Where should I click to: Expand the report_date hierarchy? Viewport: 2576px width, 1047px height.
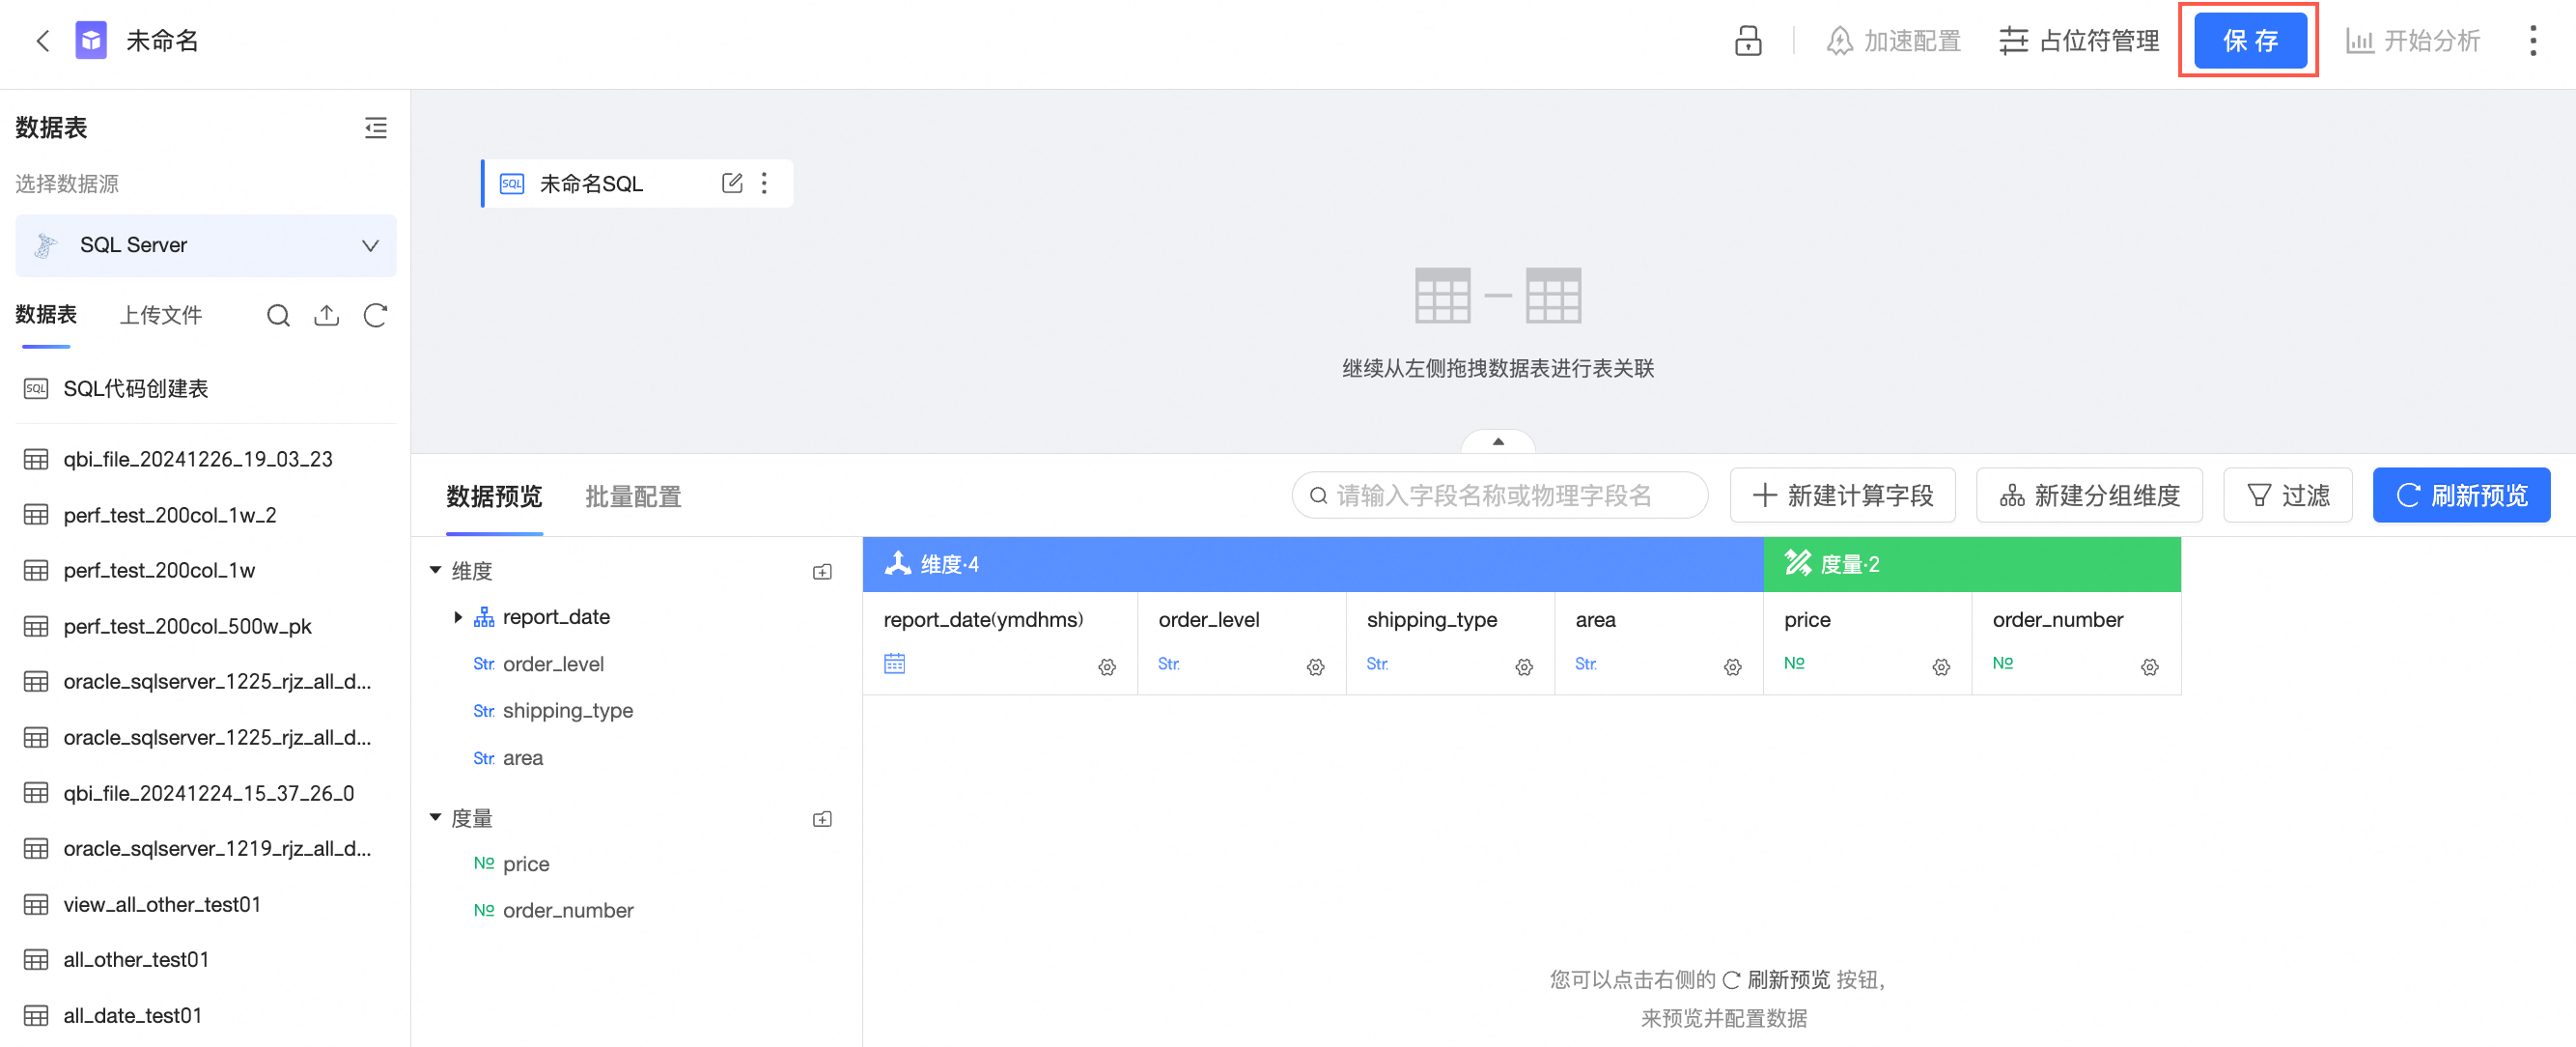click(x=458, y=617)
